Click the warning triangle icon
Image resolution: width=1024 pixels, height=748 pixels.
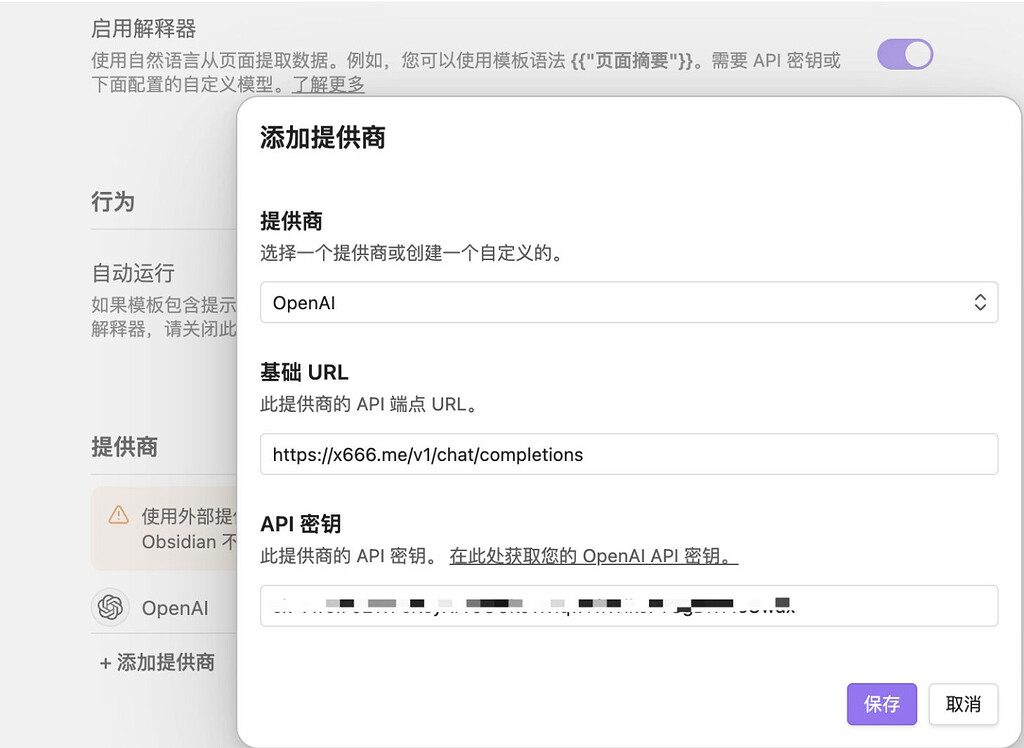pos(118,515)
